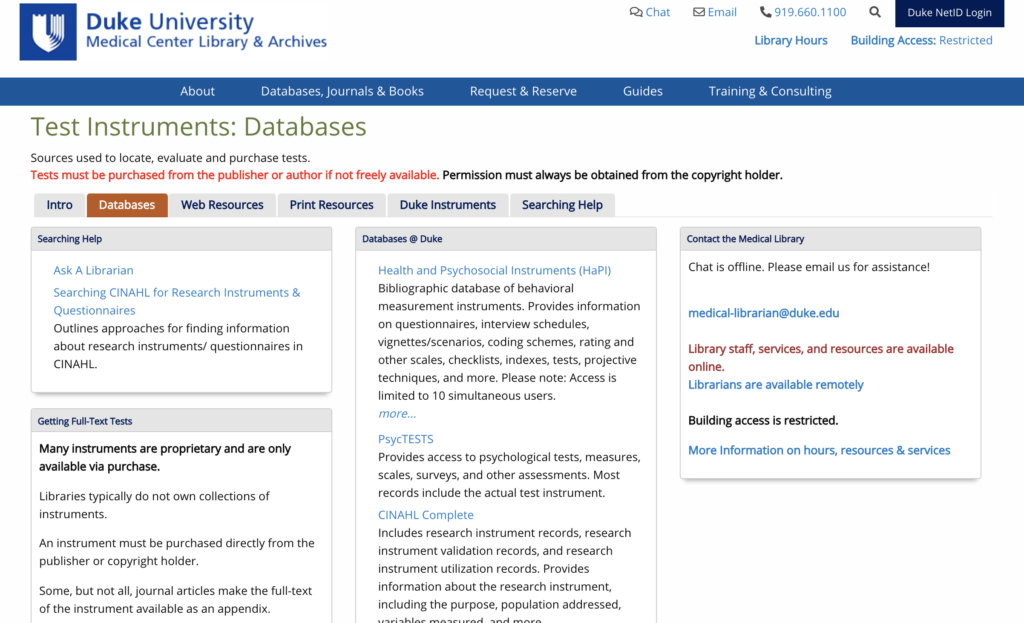
Task: Switch to the Searching Help tab
Action: [x=562, y=205]
